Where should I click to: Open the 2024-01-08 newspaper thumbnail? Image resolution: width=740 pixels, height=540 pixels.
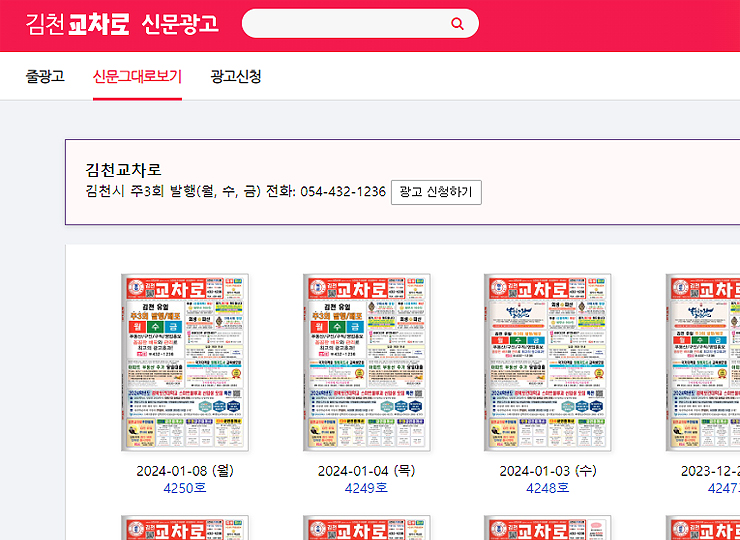pos(185,364)
